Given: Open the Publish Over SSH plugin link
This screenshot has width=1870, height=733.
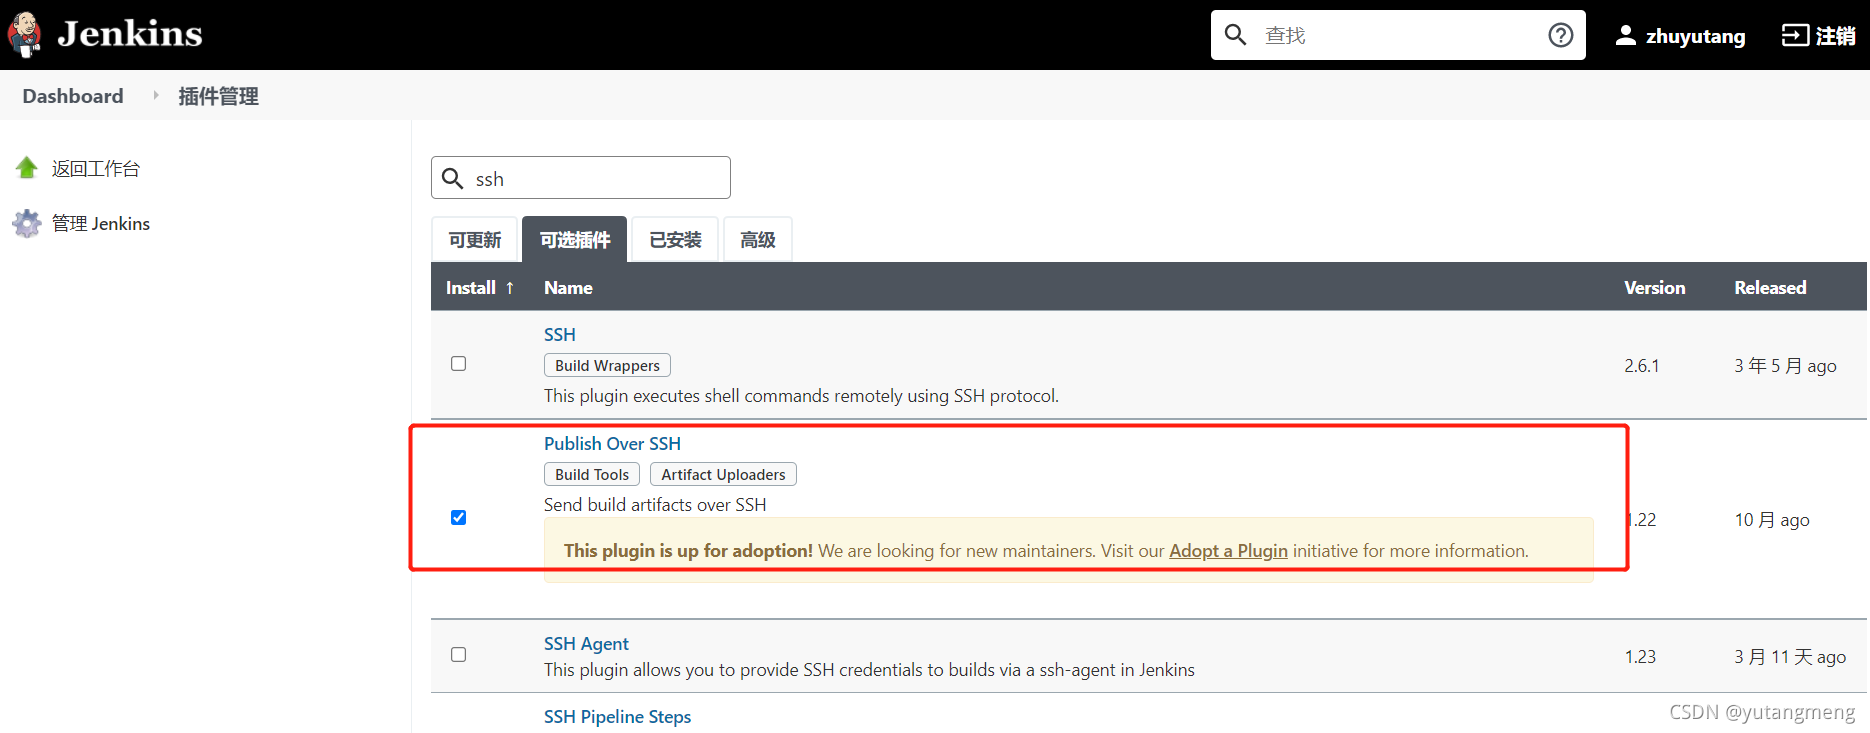Looking at the screenshot, I should coord(612,443).
